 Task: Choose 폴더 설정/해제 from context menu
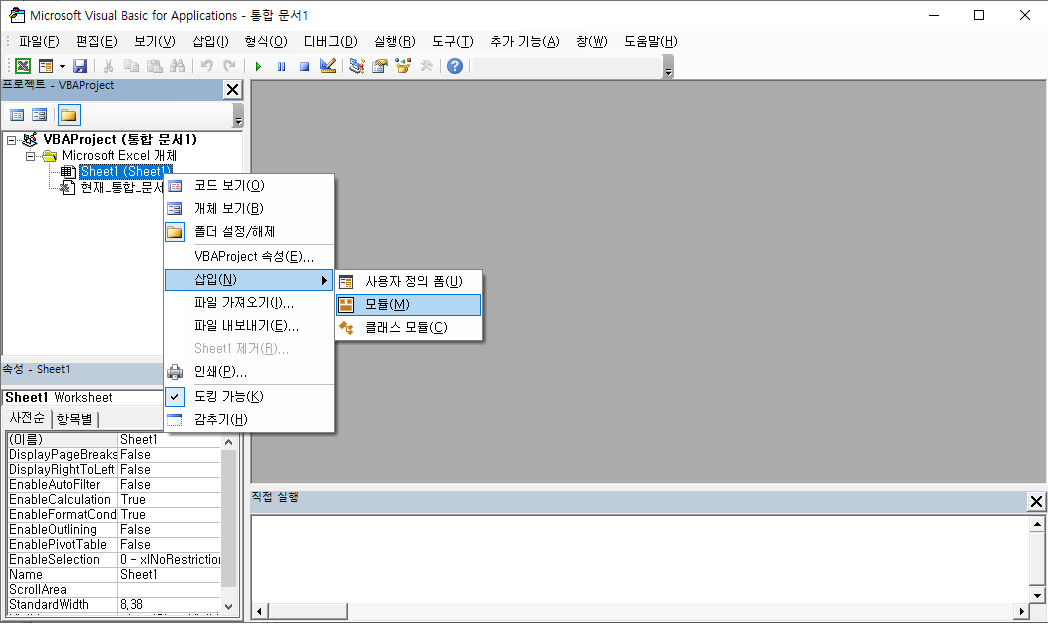pos(249,232)
